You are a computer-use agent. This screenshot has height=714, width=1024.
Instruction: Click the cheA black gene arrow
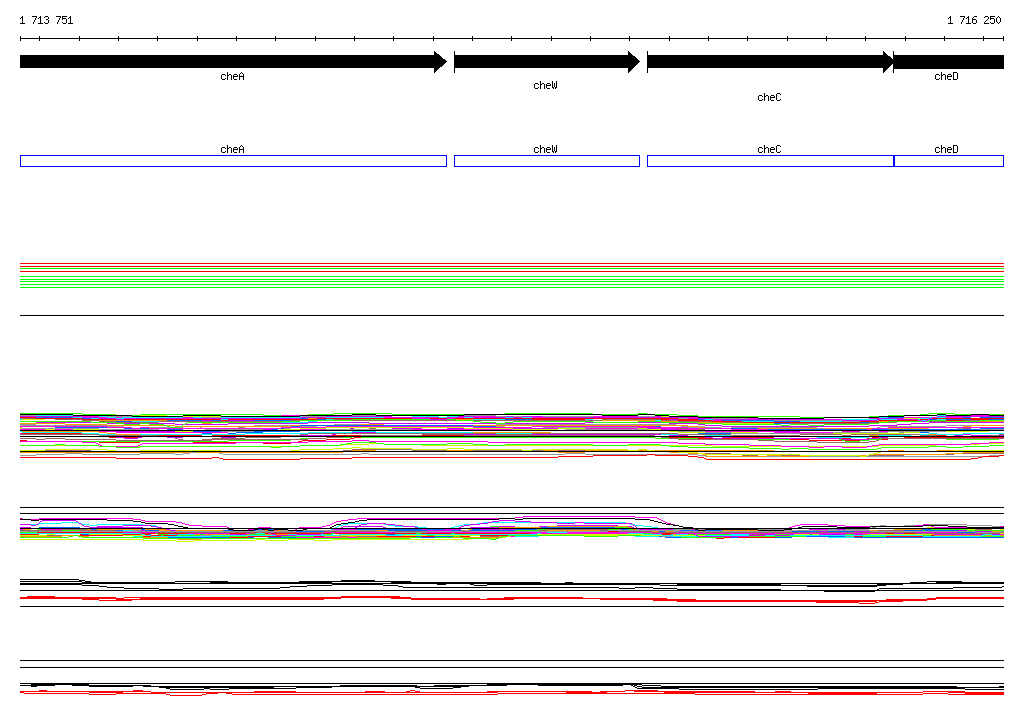pyautogui.click(x=233, y=62)
